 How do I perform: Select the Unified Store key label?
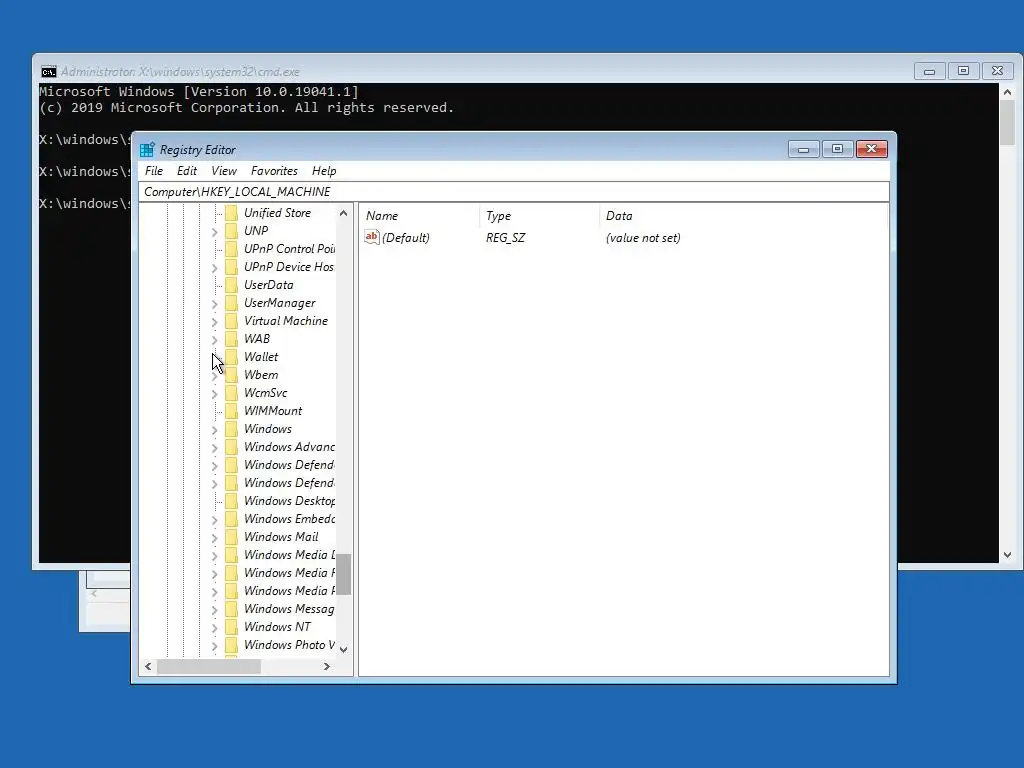coord(278,213)
